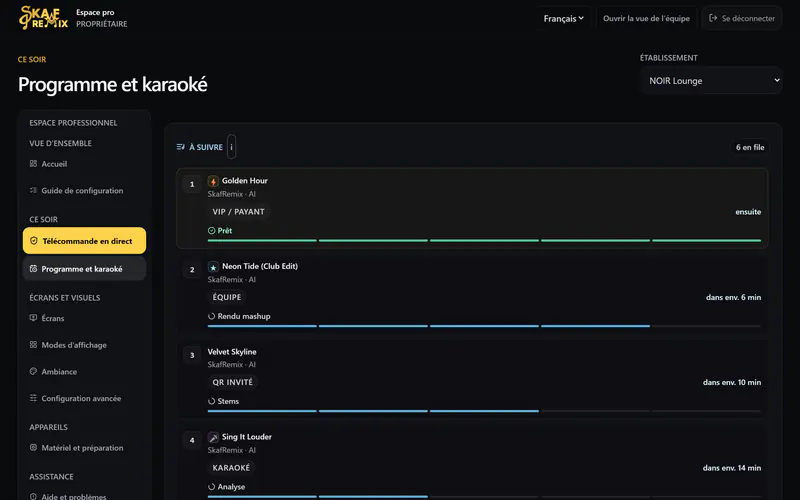Open Ambiance in the sidebar

pos(84,371)
